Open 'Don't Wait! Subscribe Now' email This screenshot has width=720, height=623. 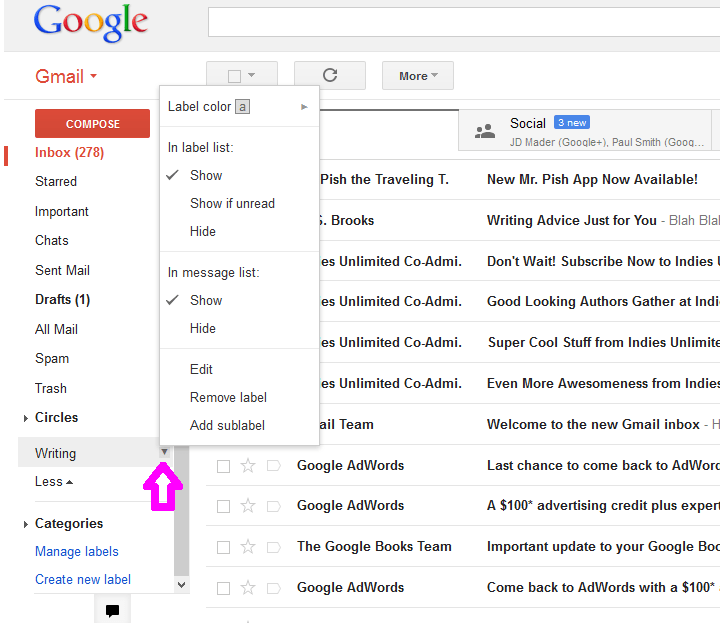(603, 261)
